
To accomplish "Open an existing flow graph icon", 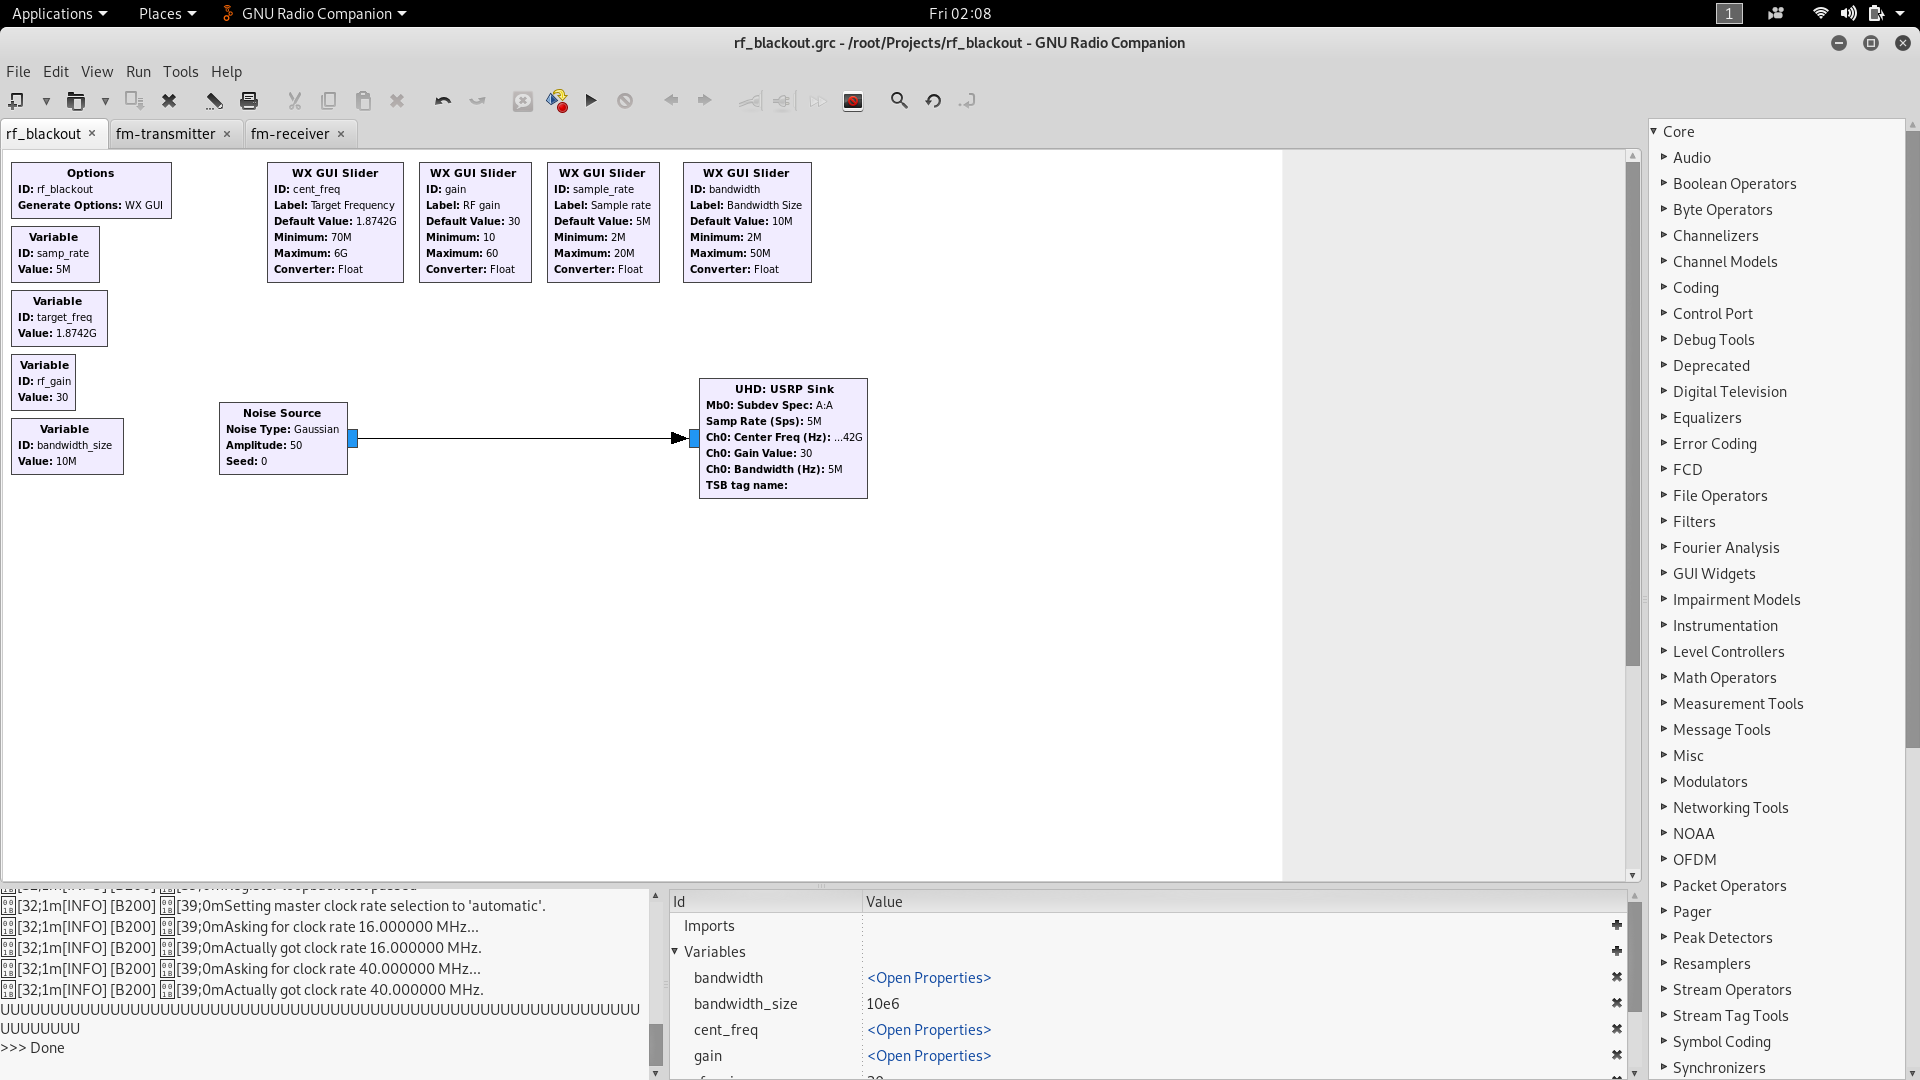I will 75,101.
